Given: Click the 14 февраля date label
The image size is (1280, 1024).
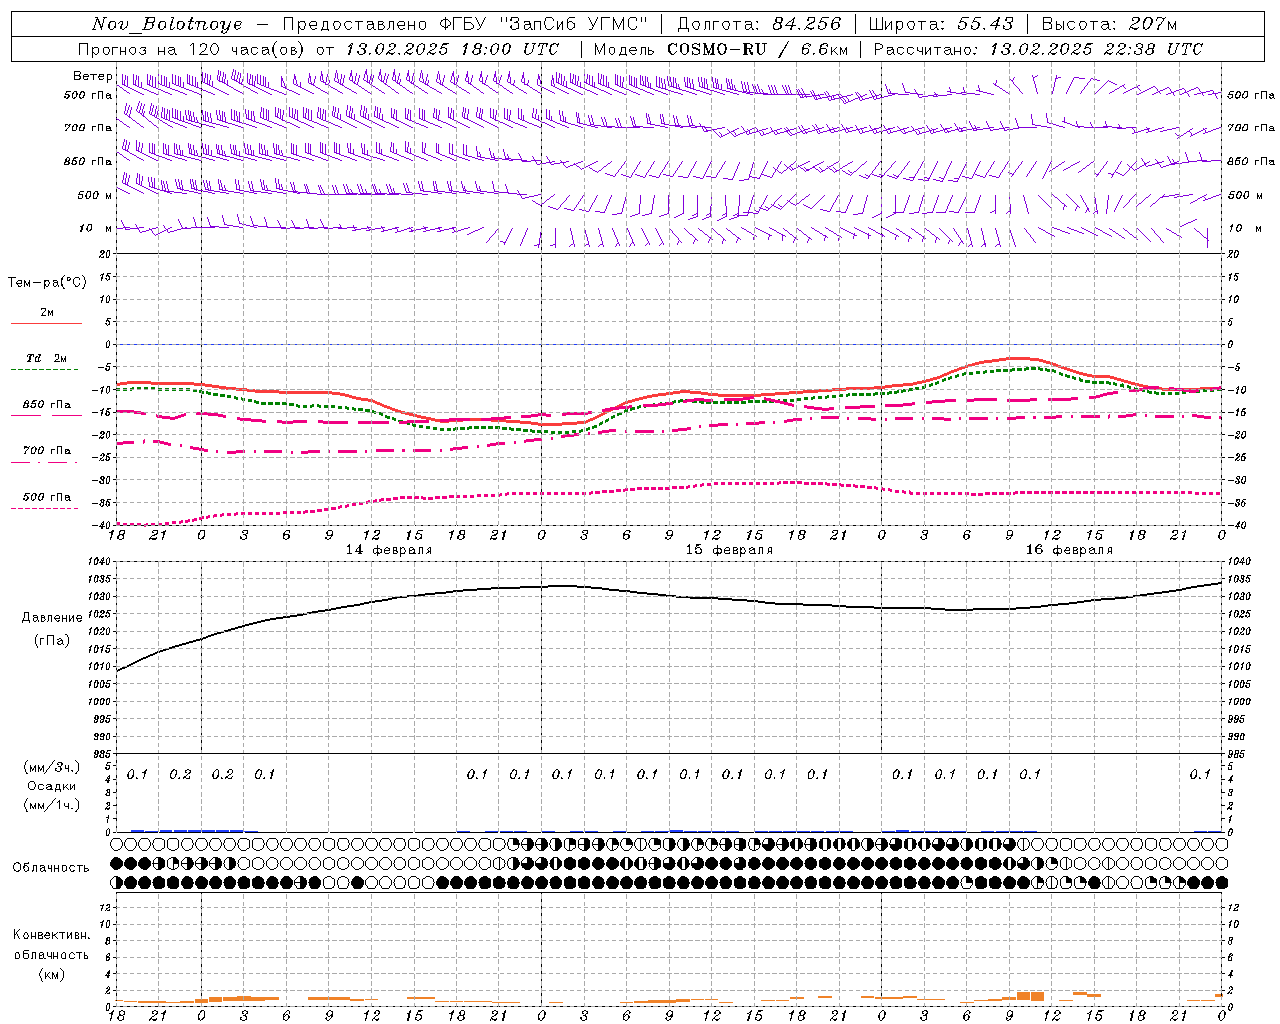Looking at the screenshot, I should click(389, 550).
